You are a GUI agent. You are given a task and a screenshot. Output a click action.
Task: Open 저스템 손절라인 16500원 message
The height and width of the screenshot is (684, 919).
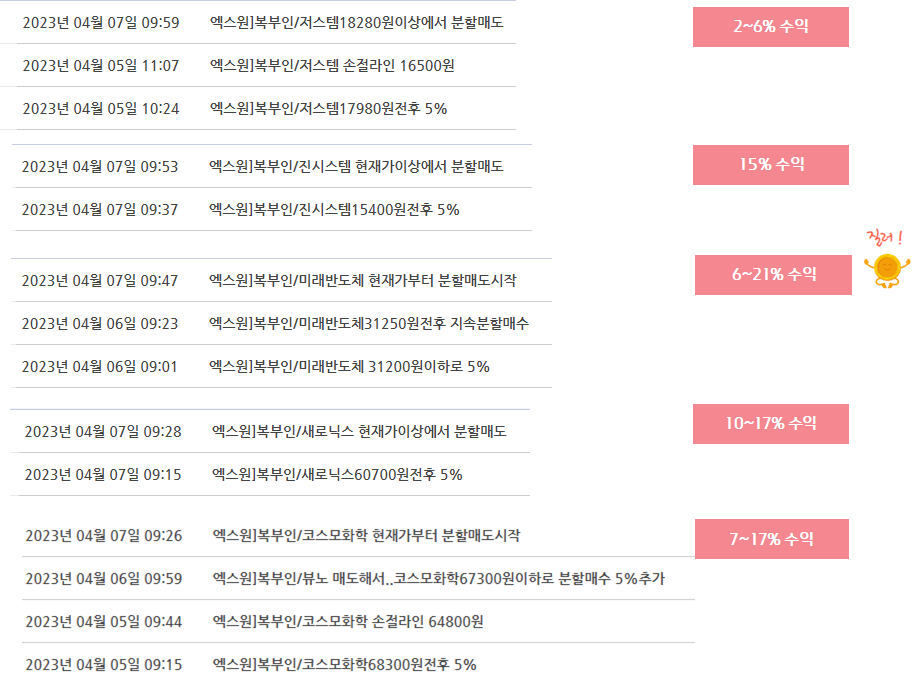click(332, 66)
